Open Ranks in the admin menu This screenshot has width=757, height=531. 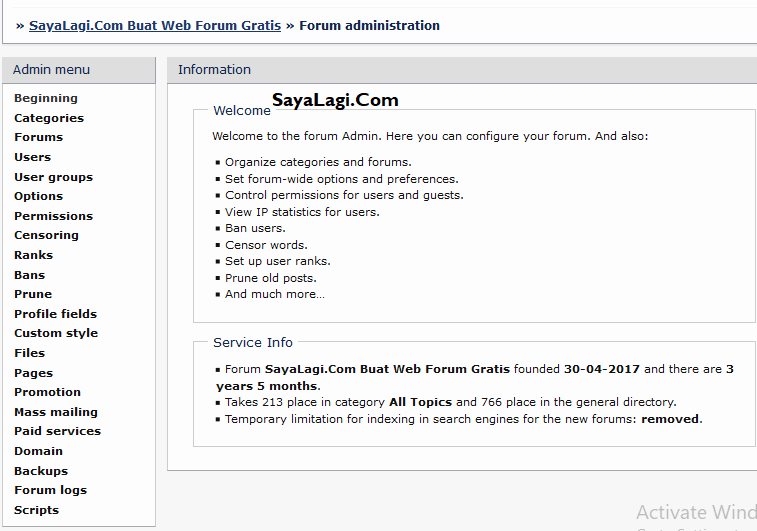coord(33,255)
